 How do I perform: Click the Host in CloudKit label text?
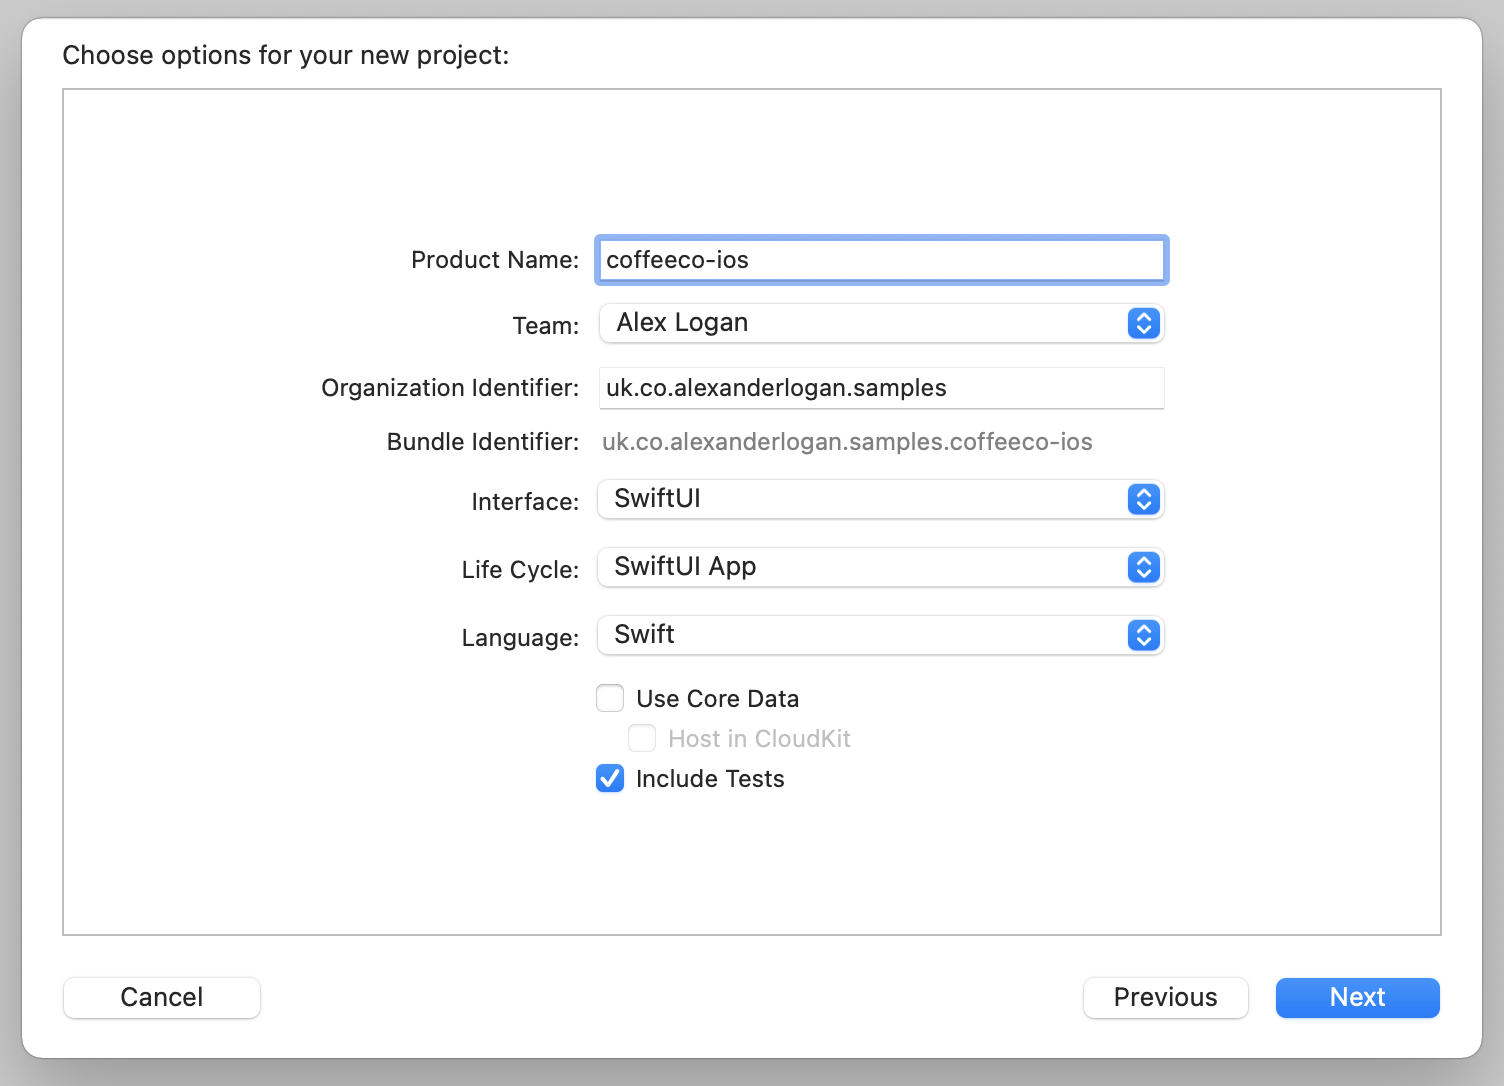click(x=759, y=739)
